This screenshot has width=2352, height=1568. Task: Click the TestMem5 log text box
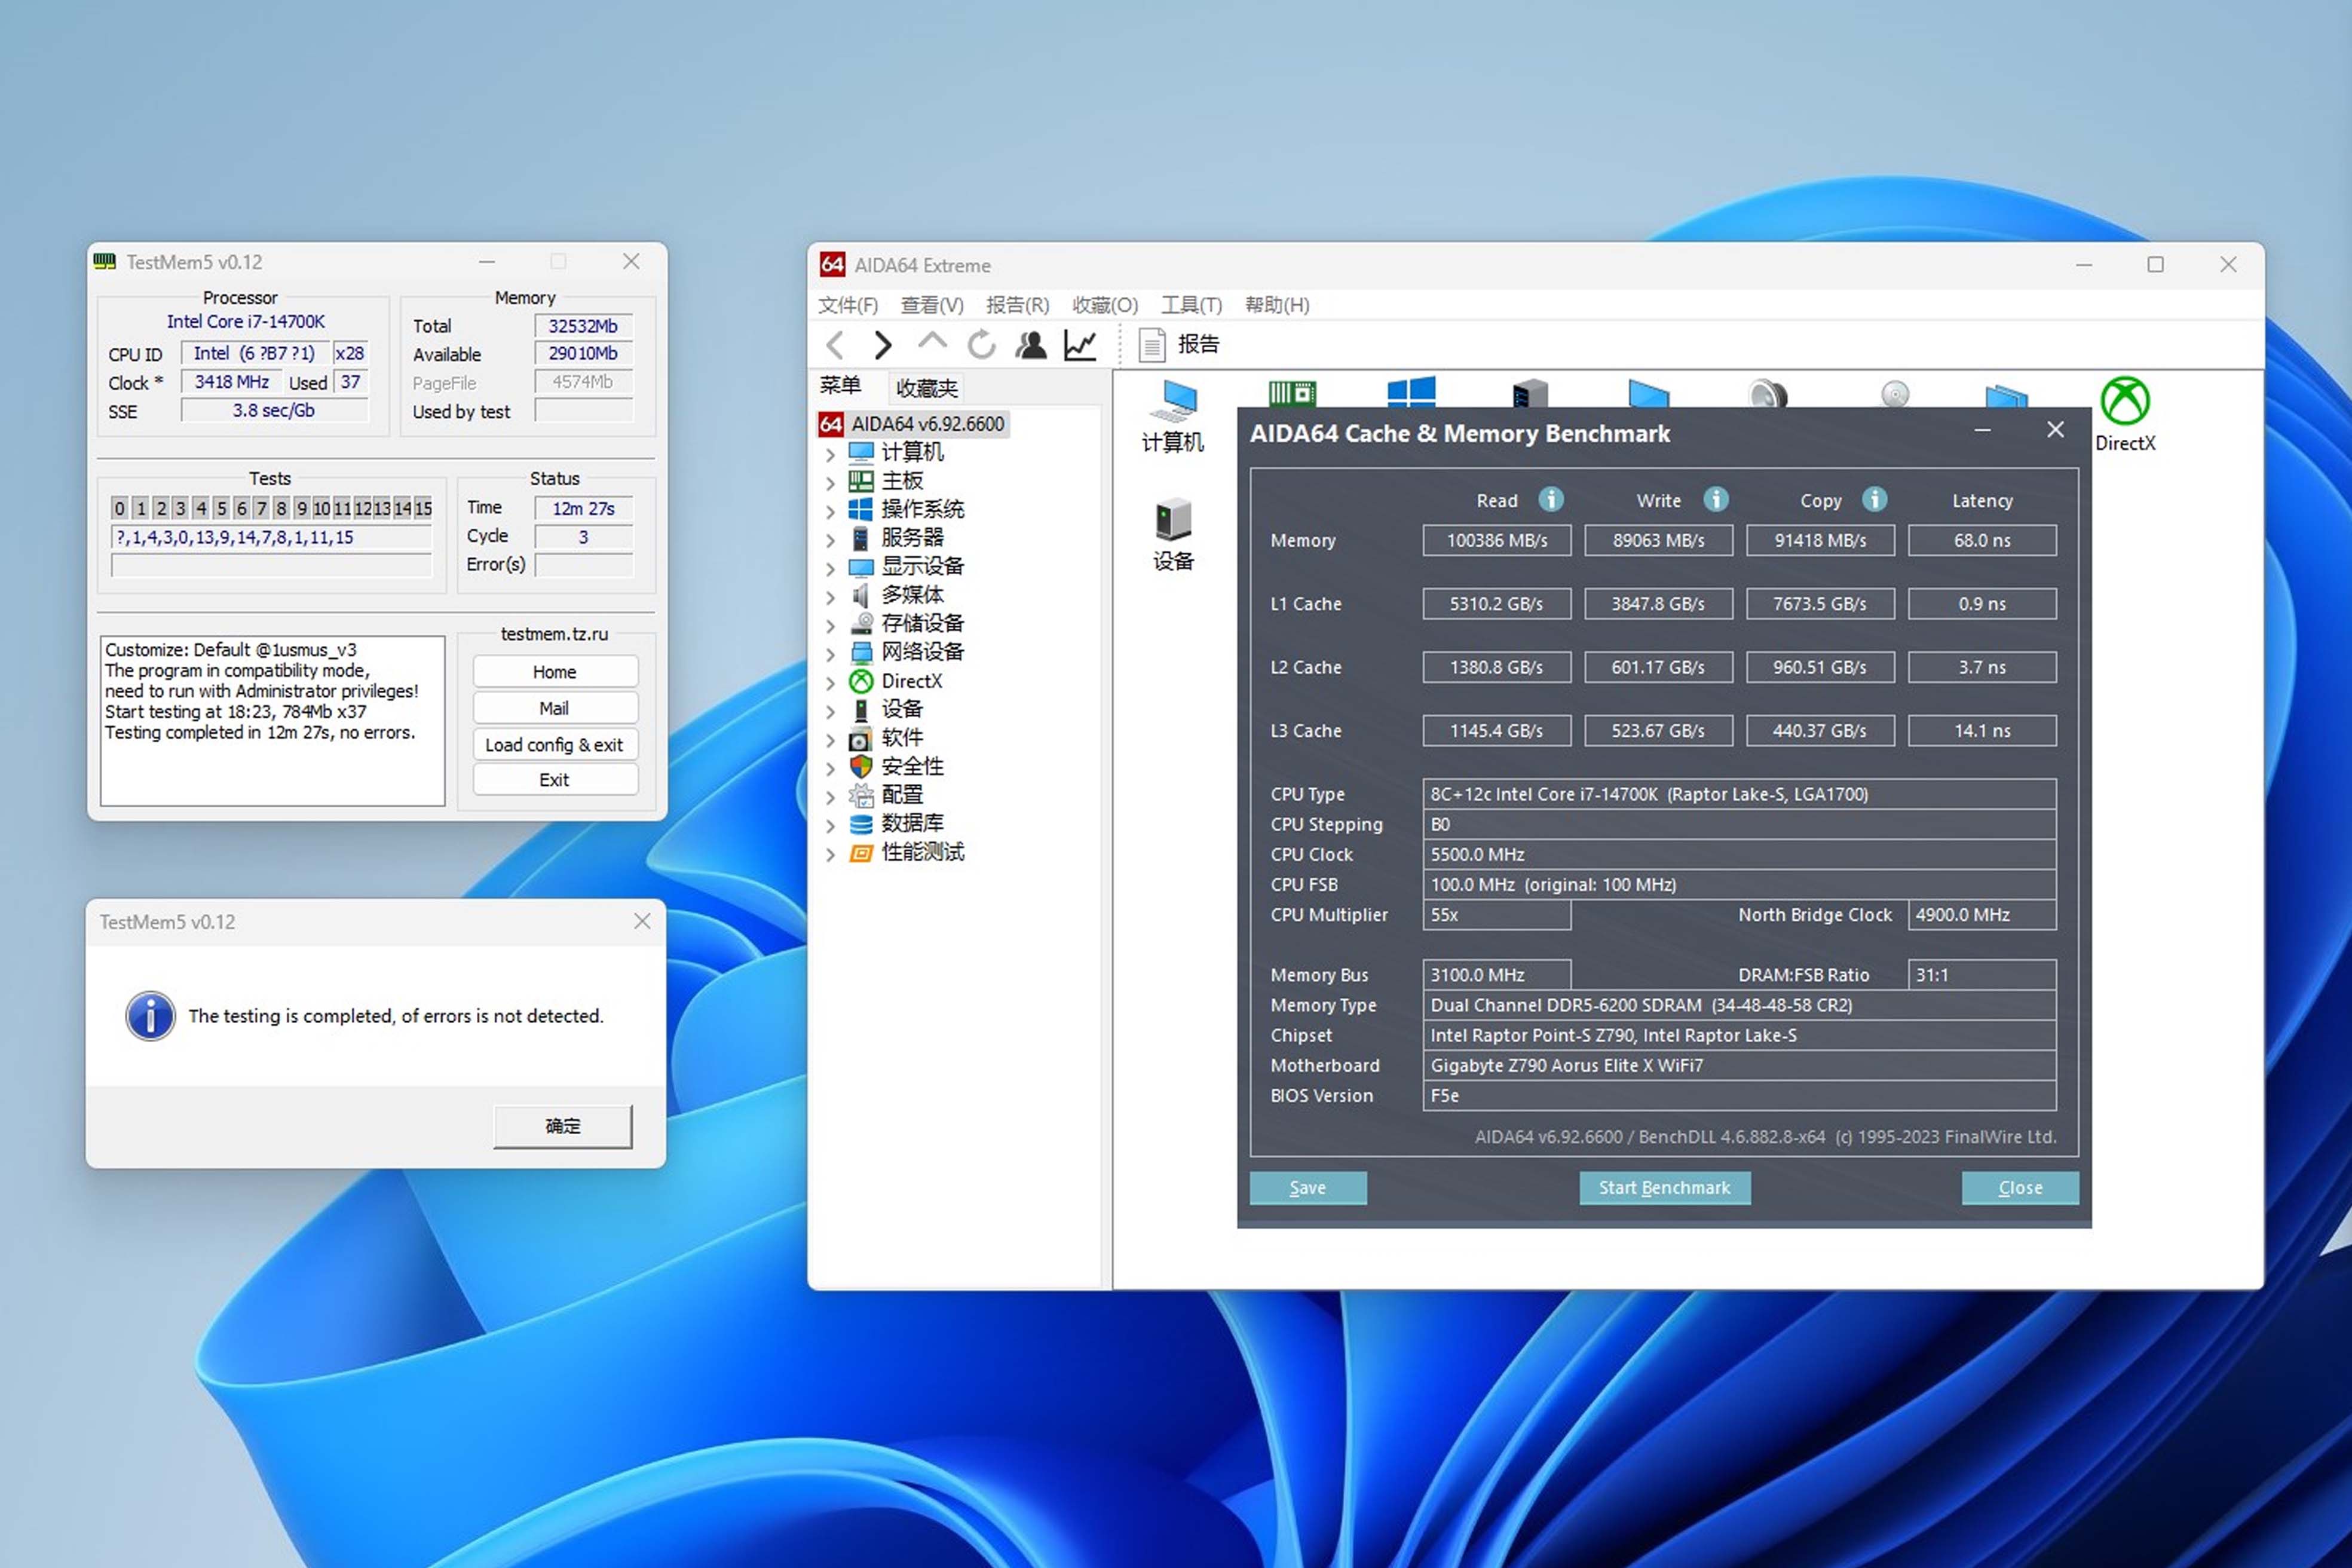[x=272, y=720]
